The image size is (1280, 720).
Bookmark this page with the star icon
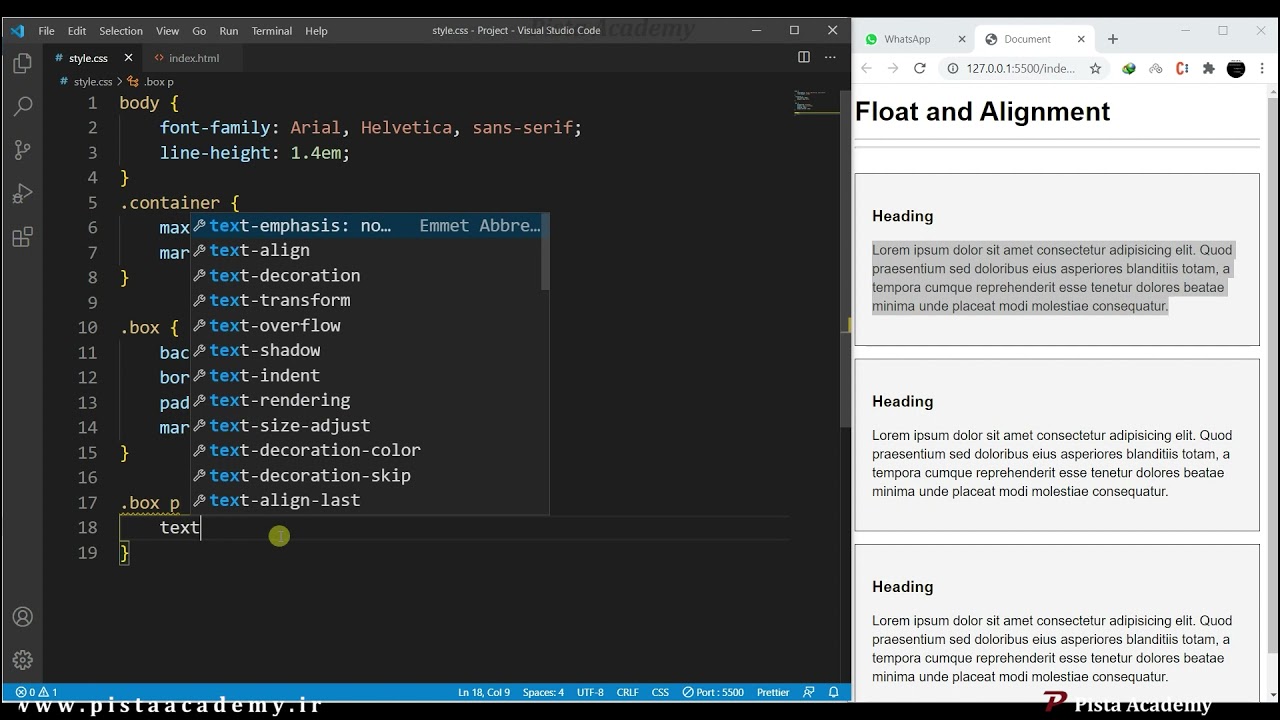[1095, 69]
